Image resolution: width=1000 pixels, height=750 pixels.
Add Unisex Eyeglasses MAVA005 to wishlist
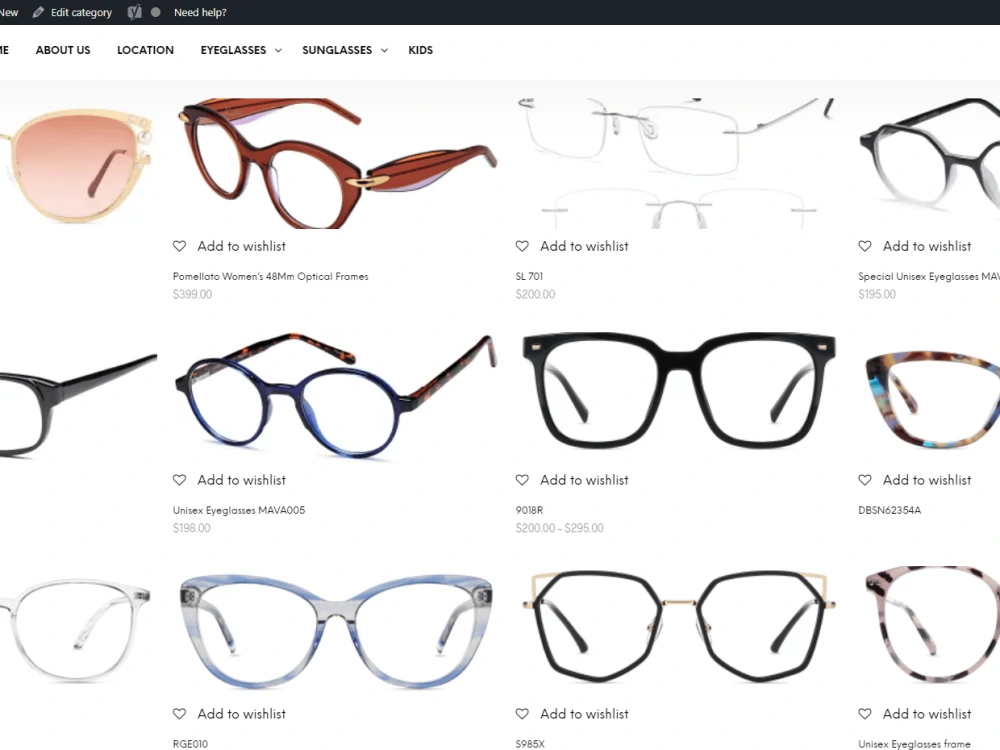tap(241, 480)
